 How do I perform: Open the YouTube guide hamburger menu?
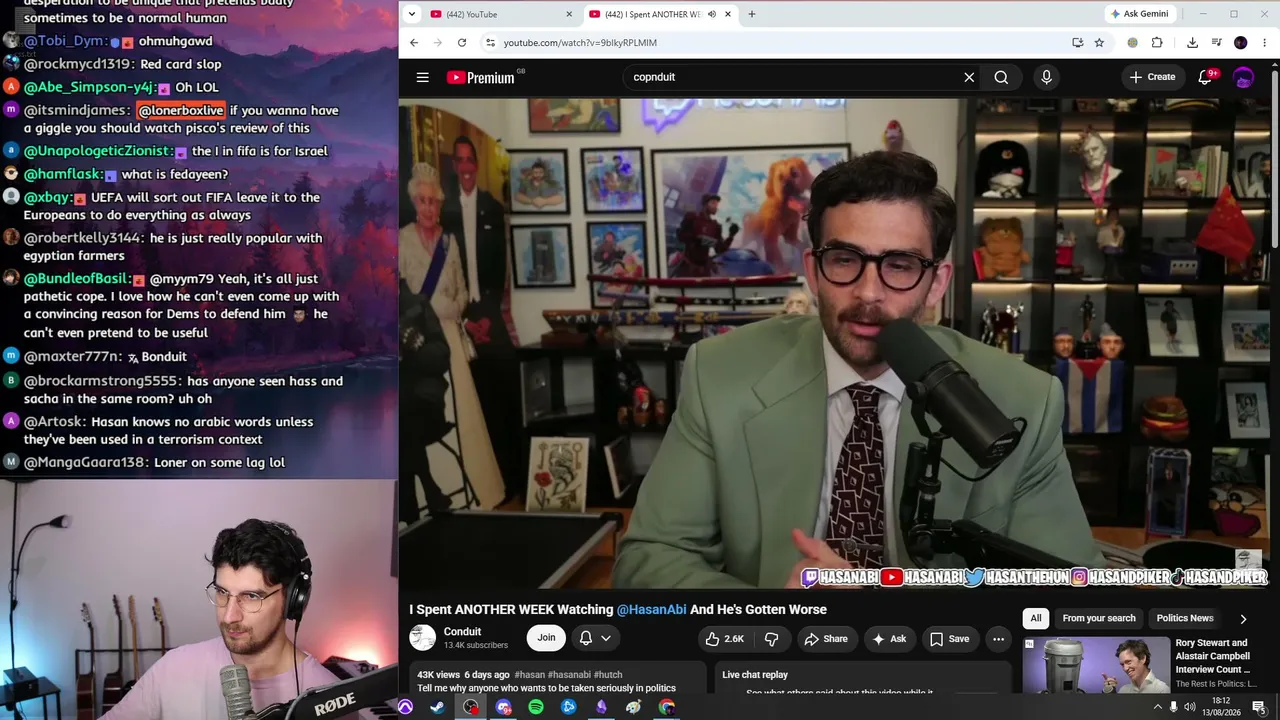pos(422,77)
